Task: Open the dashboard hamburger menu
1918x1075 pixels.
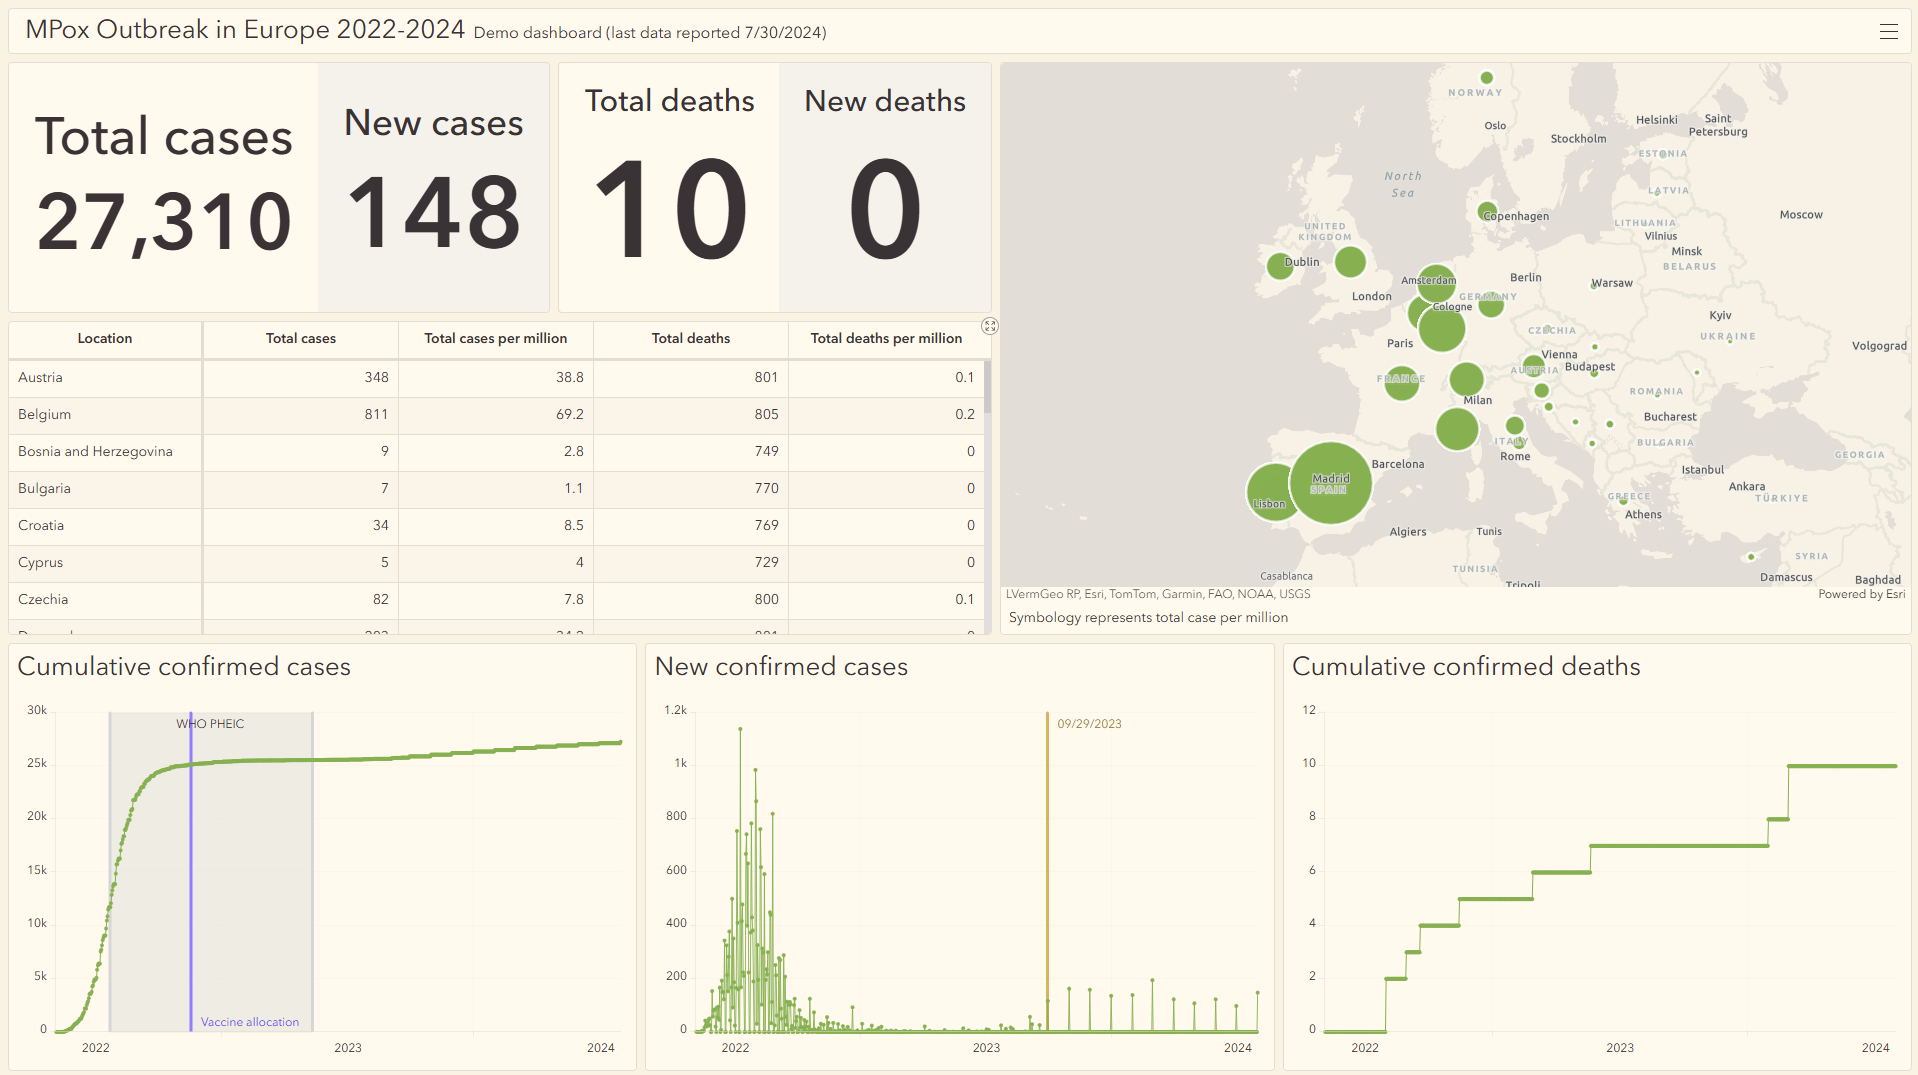Action: click(x=1890, y=31)
